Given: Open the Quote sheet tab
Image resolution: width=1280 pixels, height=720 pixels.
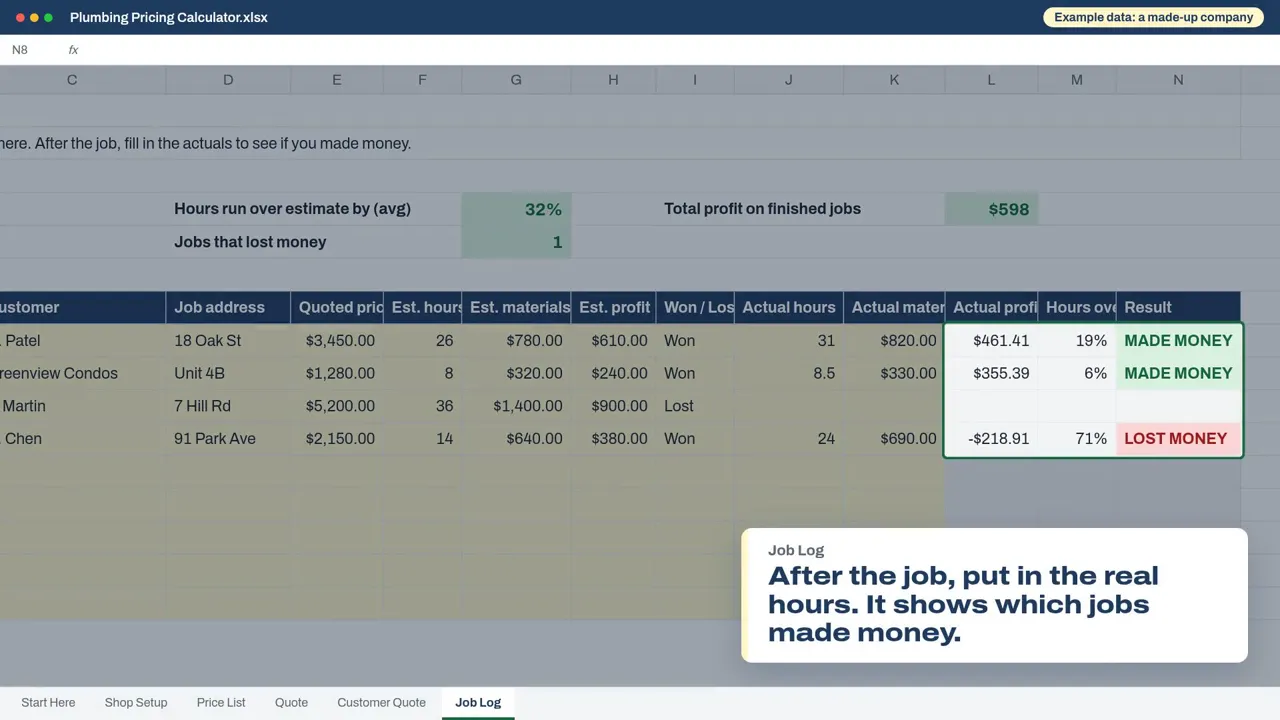Looking at the screenshot, I should [291, 702].
